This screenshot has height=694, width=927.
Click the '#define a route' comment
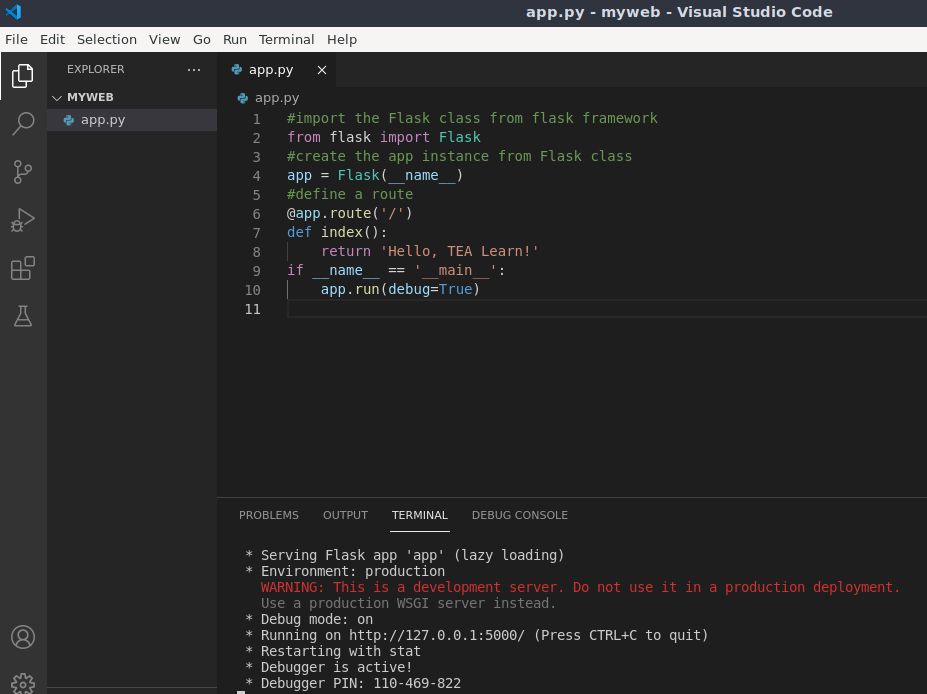(x=350, y=194)
